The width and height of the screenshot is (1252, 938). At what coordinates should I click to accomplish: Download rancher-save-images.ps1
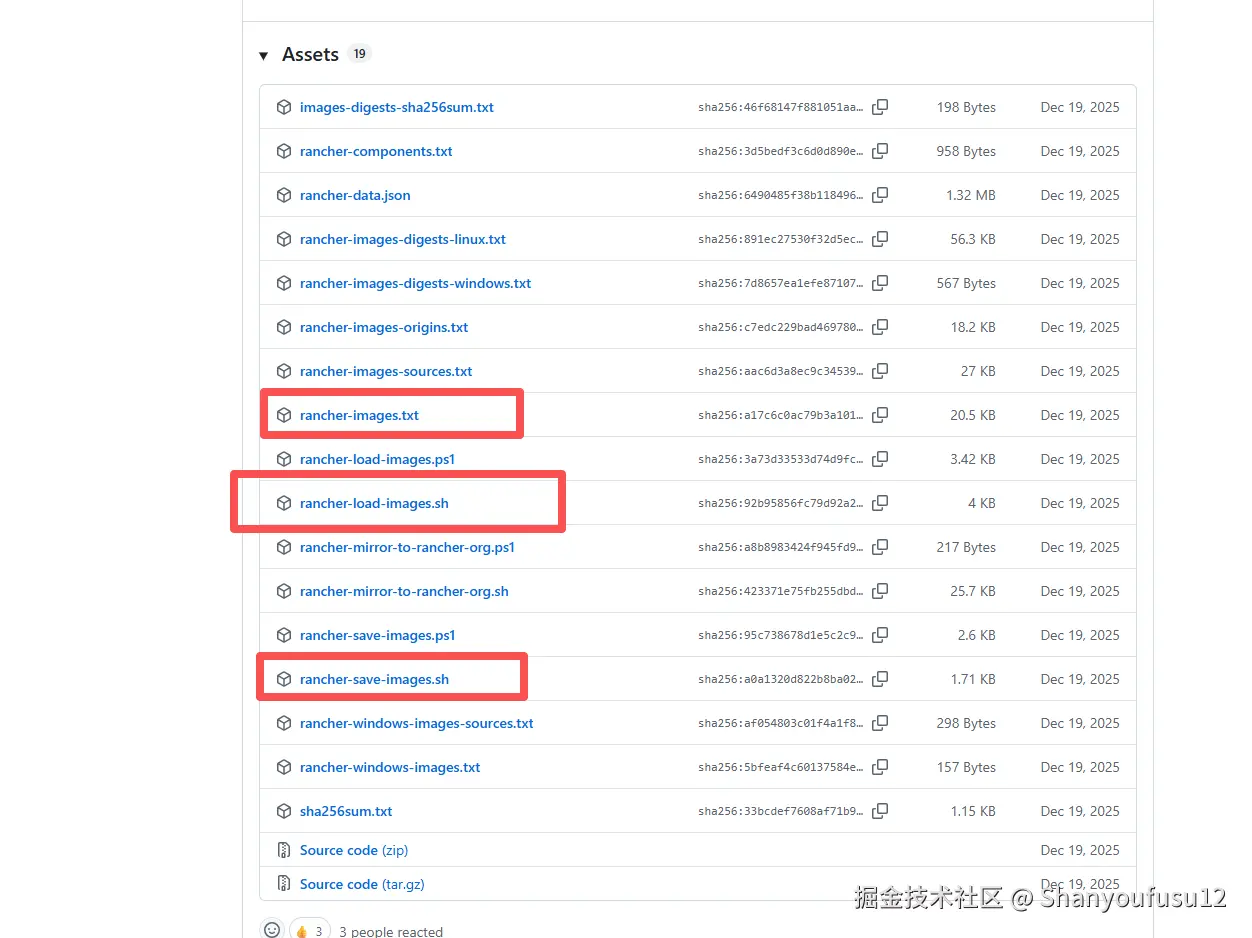click(378, 635)
